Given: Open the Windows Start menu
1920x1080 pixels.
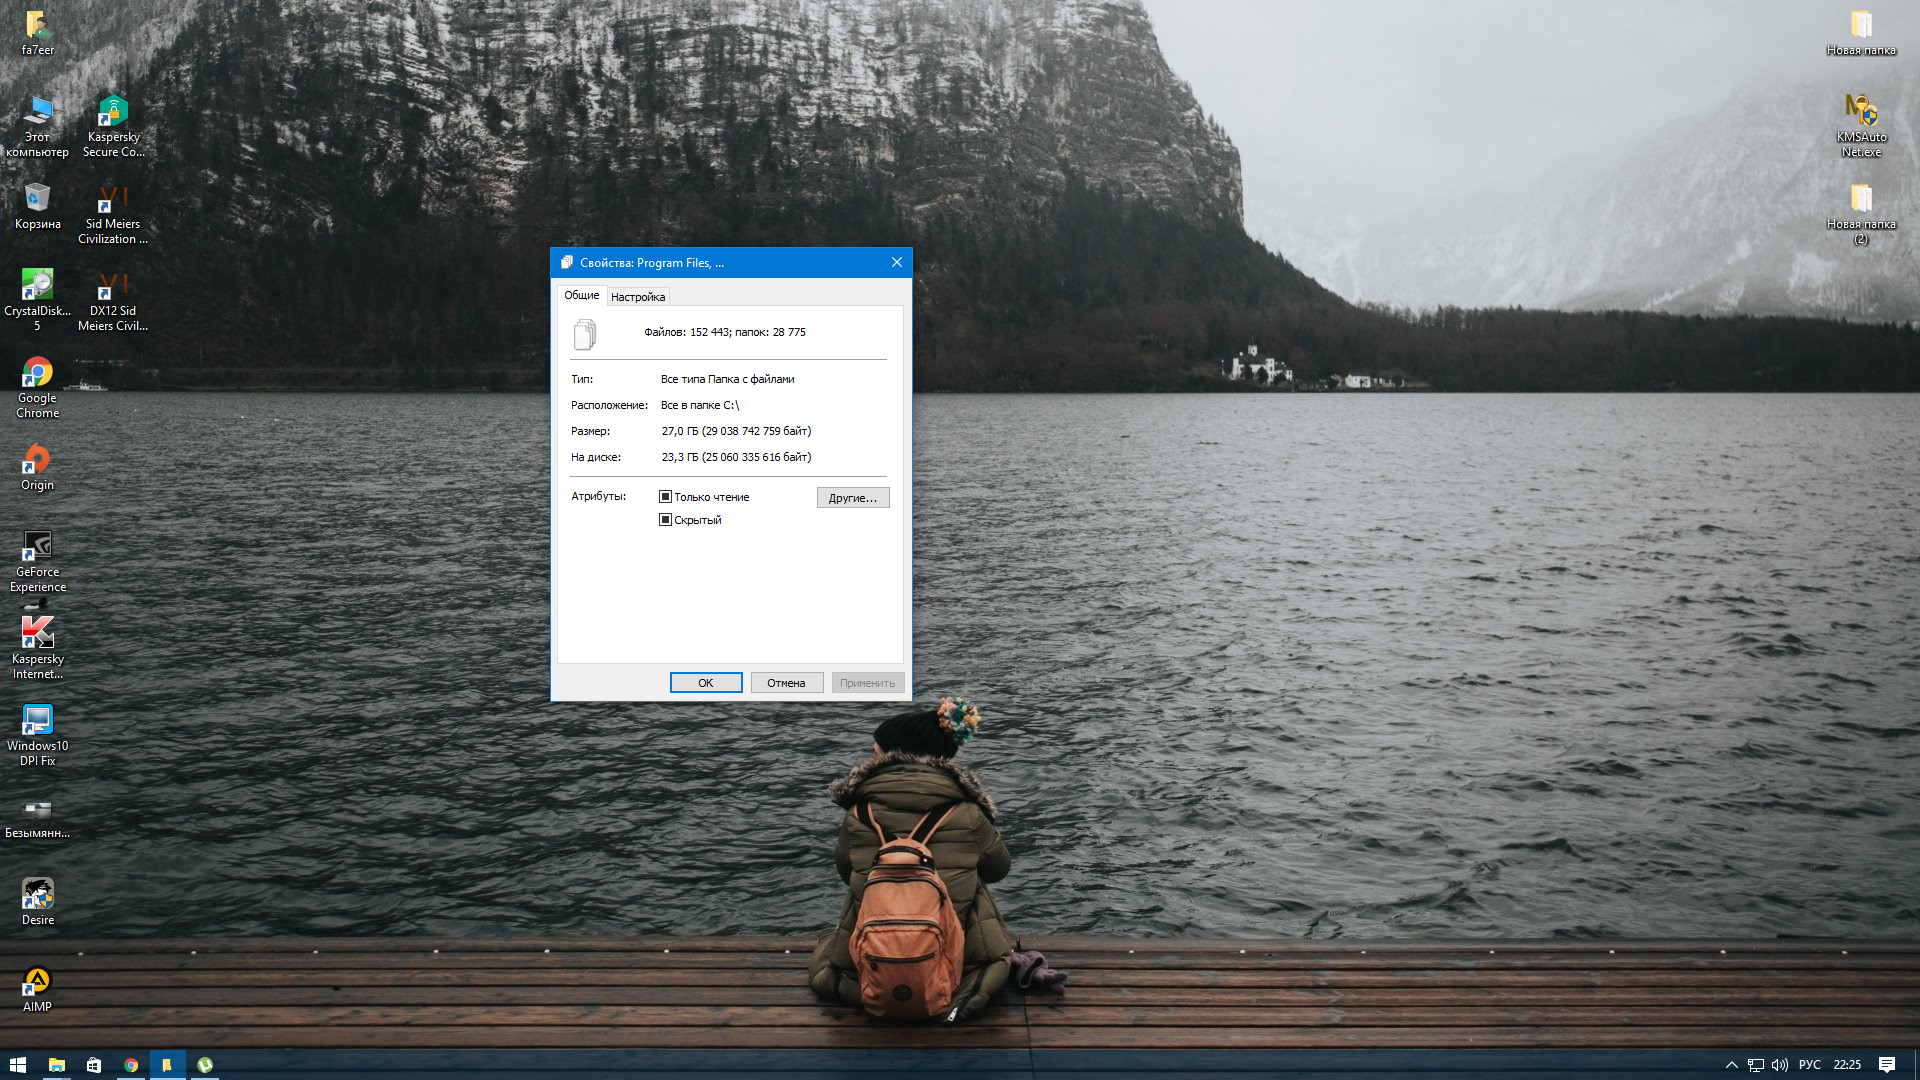Looking at the screenshot, I should tap(17, 1065).
